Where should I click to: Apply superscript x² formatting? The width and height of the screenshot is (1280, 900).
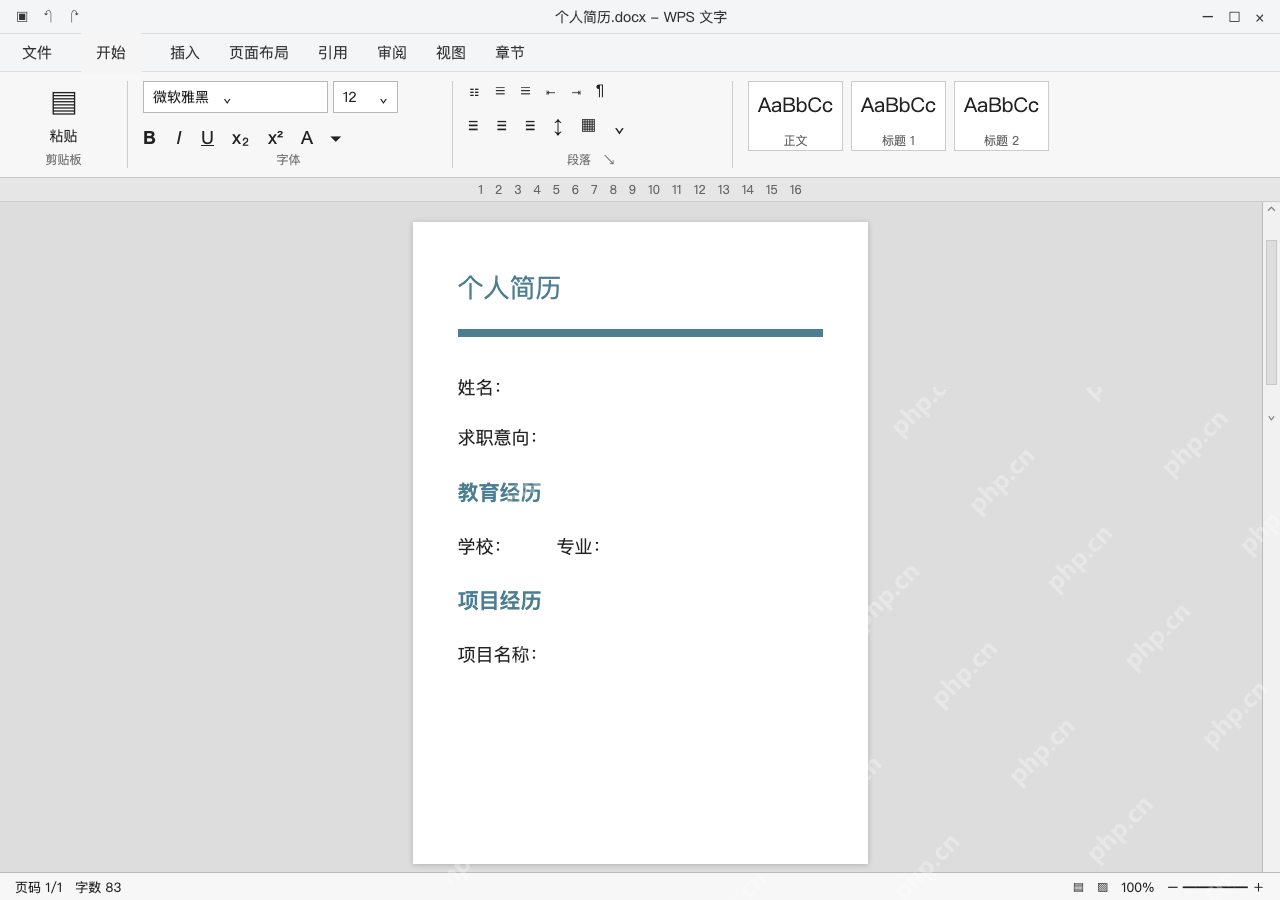click(x=275, y=138)
